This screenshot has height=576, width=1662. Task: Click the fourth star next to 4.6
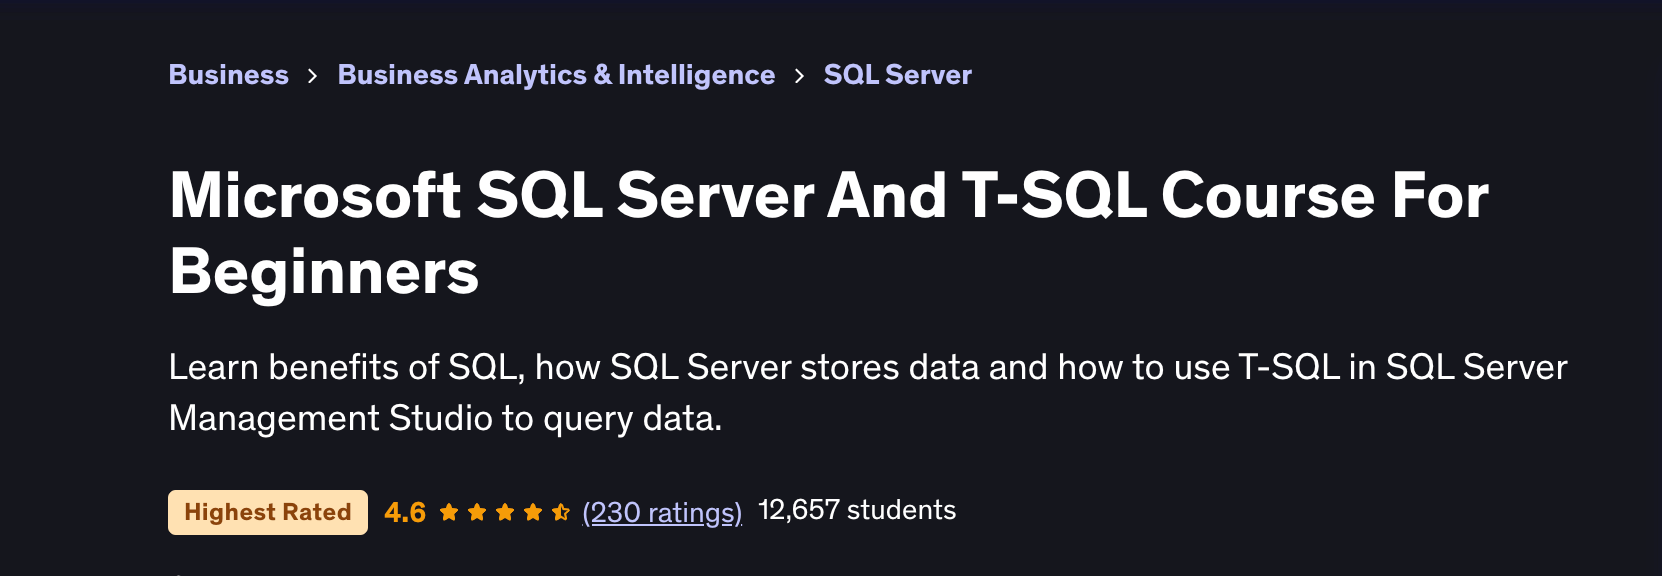click(532, 511)
